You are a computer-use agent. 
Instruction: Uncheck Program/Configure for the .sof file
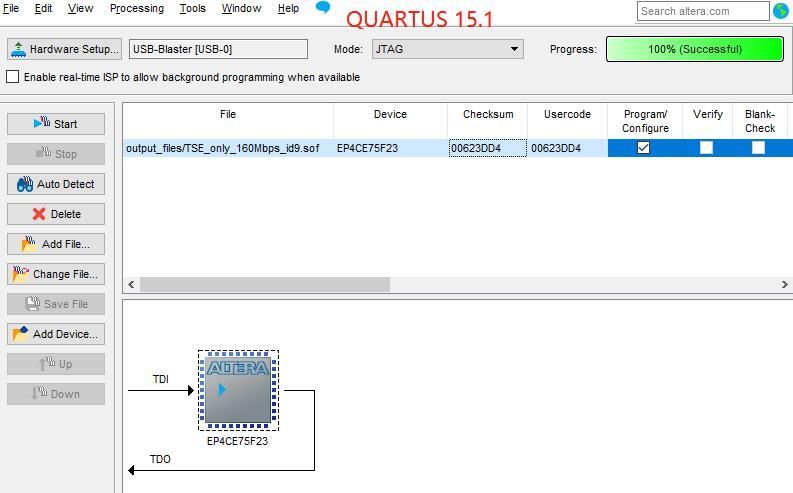(x=643, y=148)
